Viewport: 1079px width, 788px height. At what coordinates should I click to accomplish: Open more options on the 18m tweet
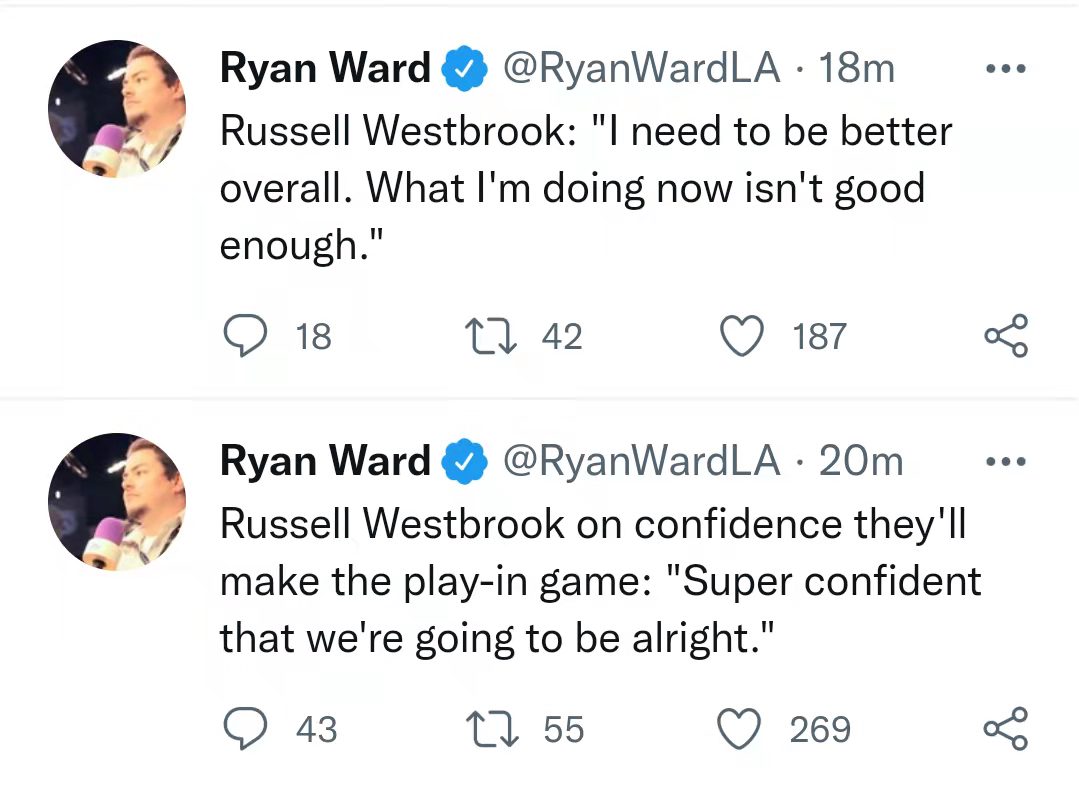tap(1006, 68)
